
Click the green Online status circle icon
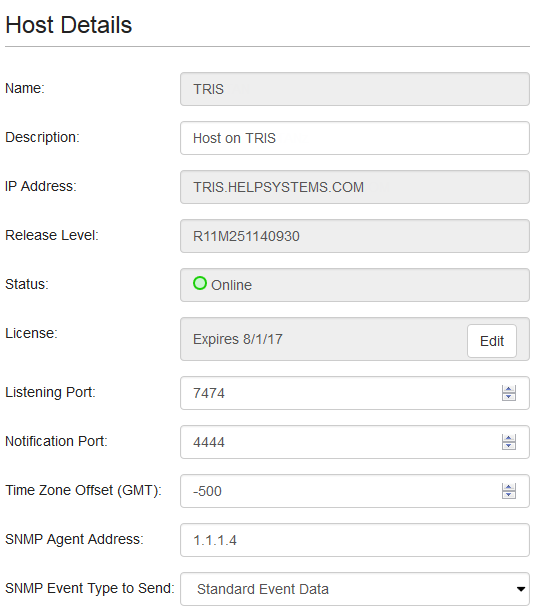200,283
